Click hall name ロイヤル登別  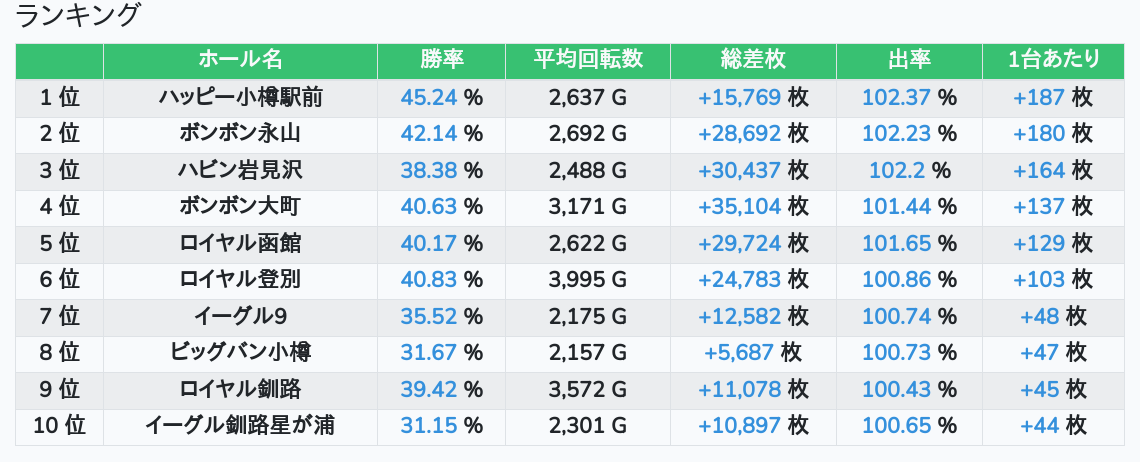pyautogui.click(x=240, y=280)
